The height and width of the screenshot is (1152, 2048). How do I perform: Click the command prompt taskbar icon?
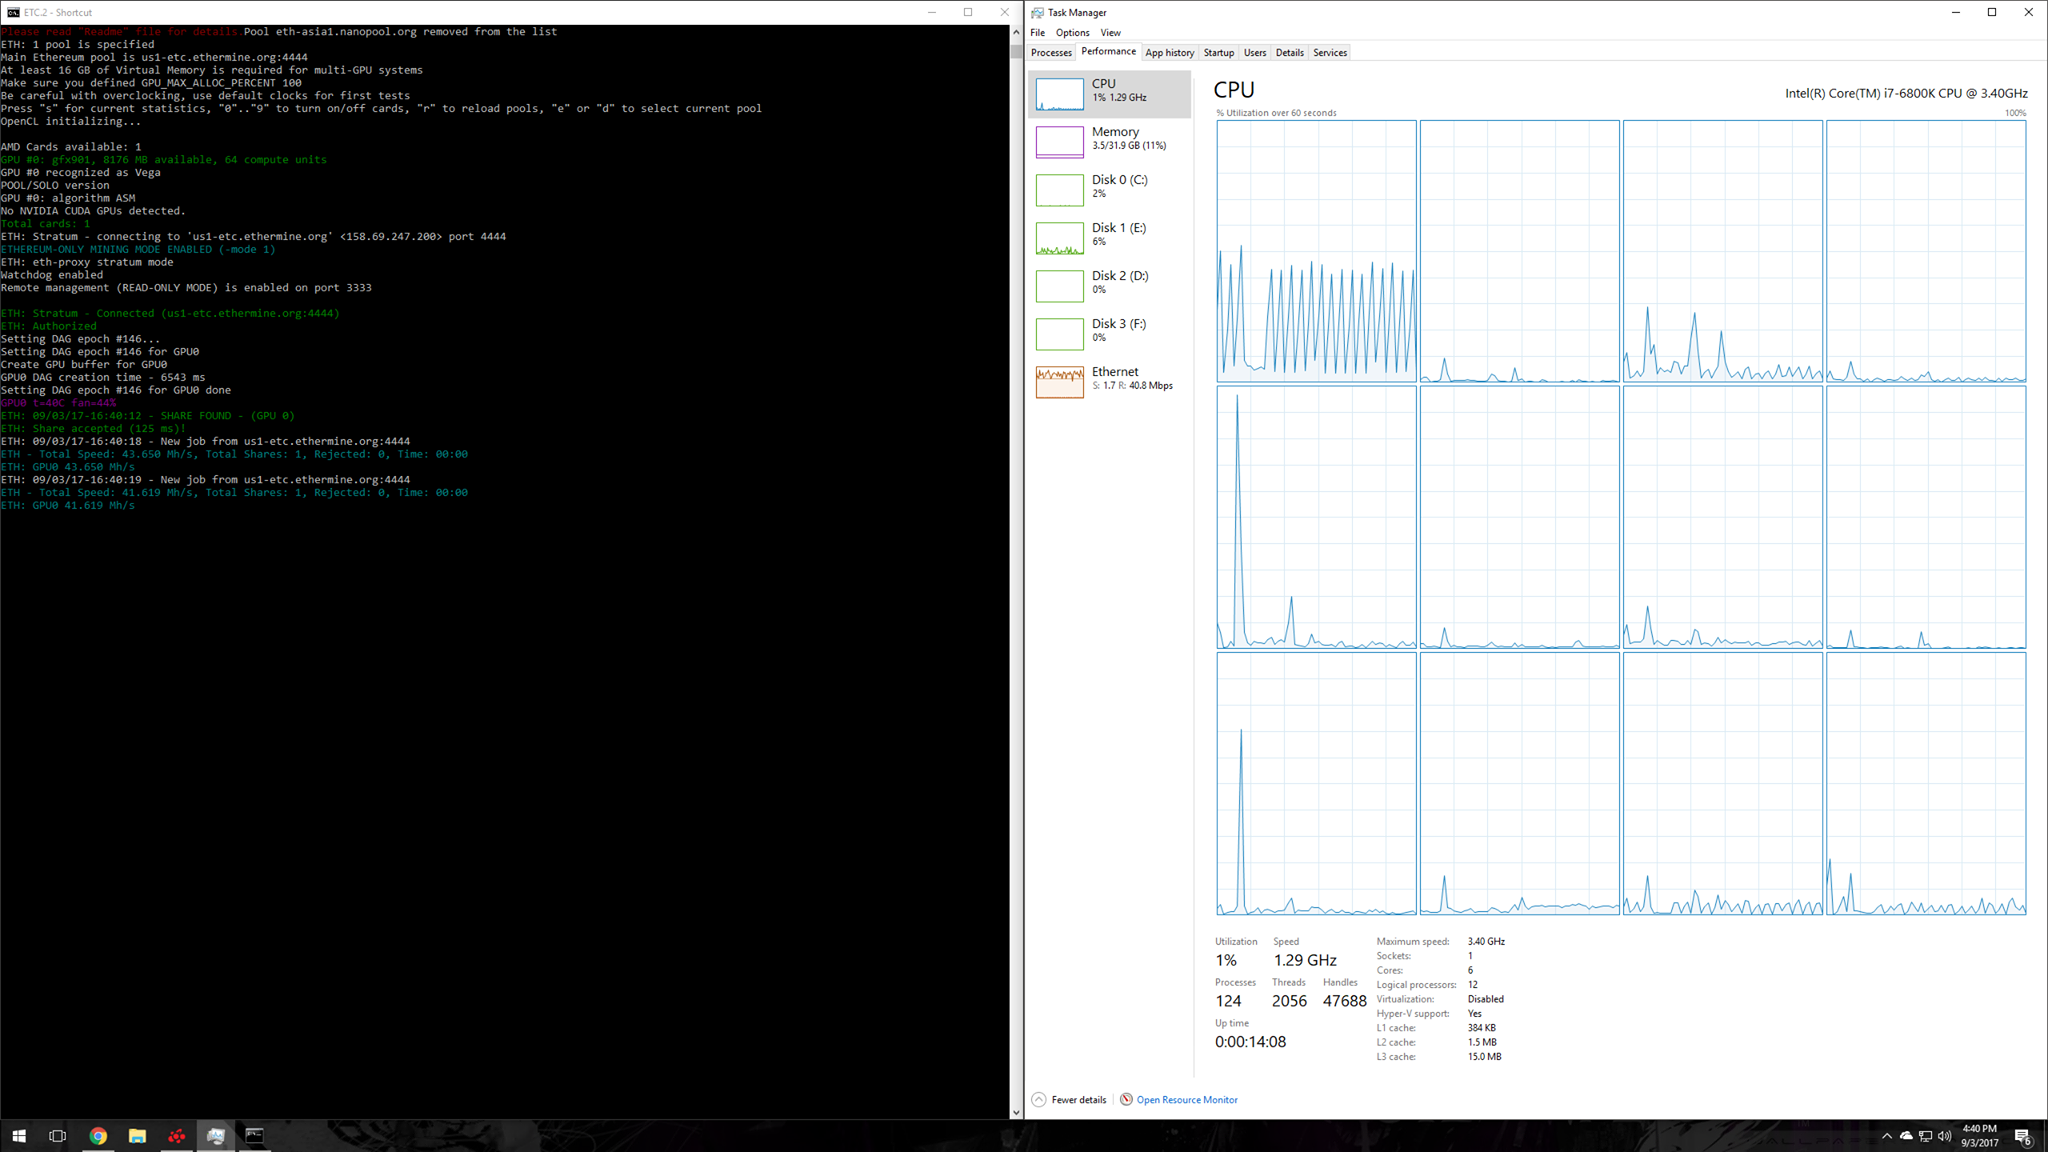[x=255, y=1136]
